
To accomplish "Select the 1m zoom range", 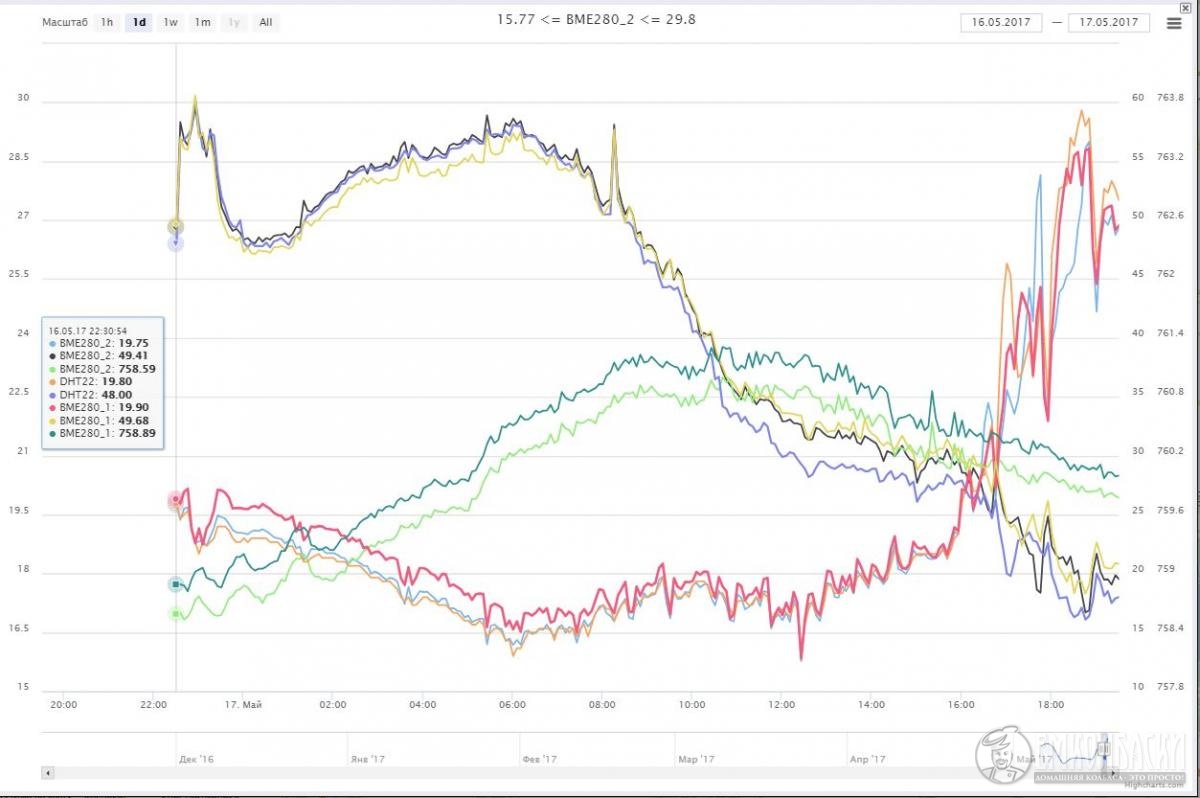I will pos(203,22).
